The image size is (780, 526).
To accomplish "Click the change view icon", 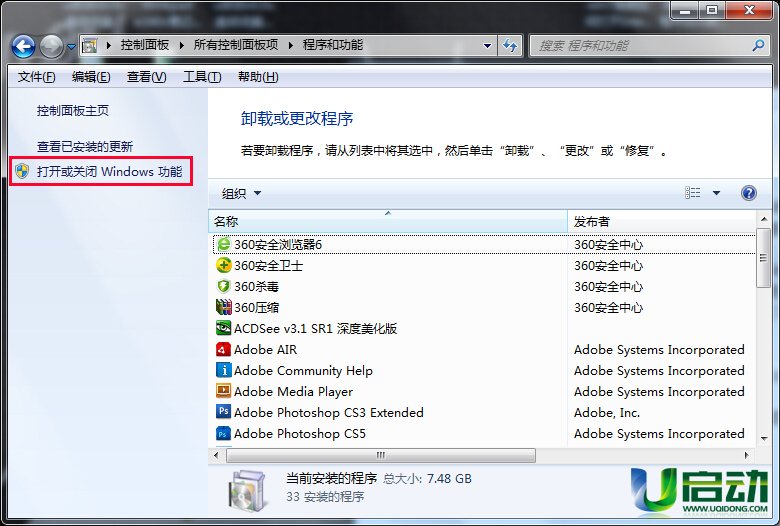I will pos(692,193).
